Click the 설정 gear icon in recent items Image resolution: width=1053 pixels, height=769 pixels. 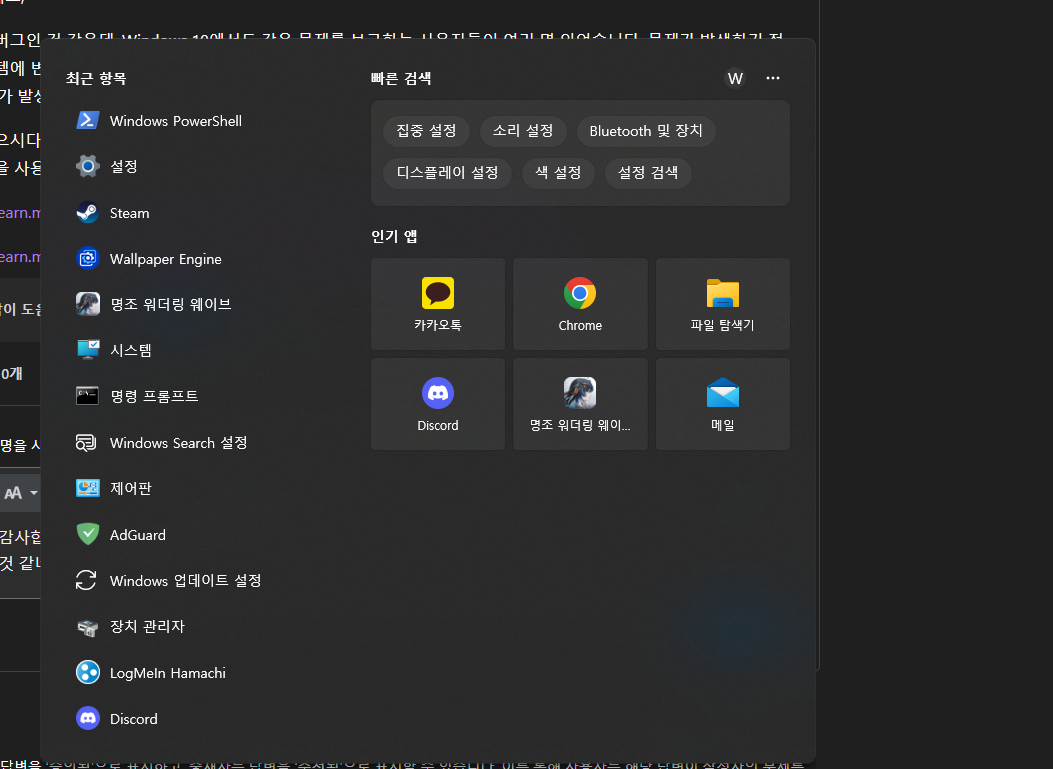(x=88, y=166)
